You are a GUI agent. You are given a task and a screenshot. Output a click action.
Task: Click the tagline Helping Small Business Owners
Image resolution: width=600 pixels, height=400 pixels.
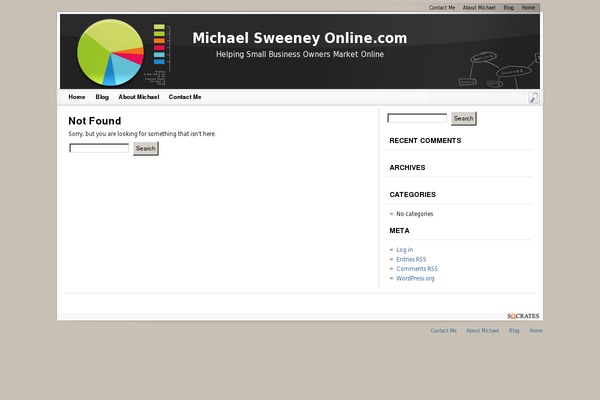[300, 54]
